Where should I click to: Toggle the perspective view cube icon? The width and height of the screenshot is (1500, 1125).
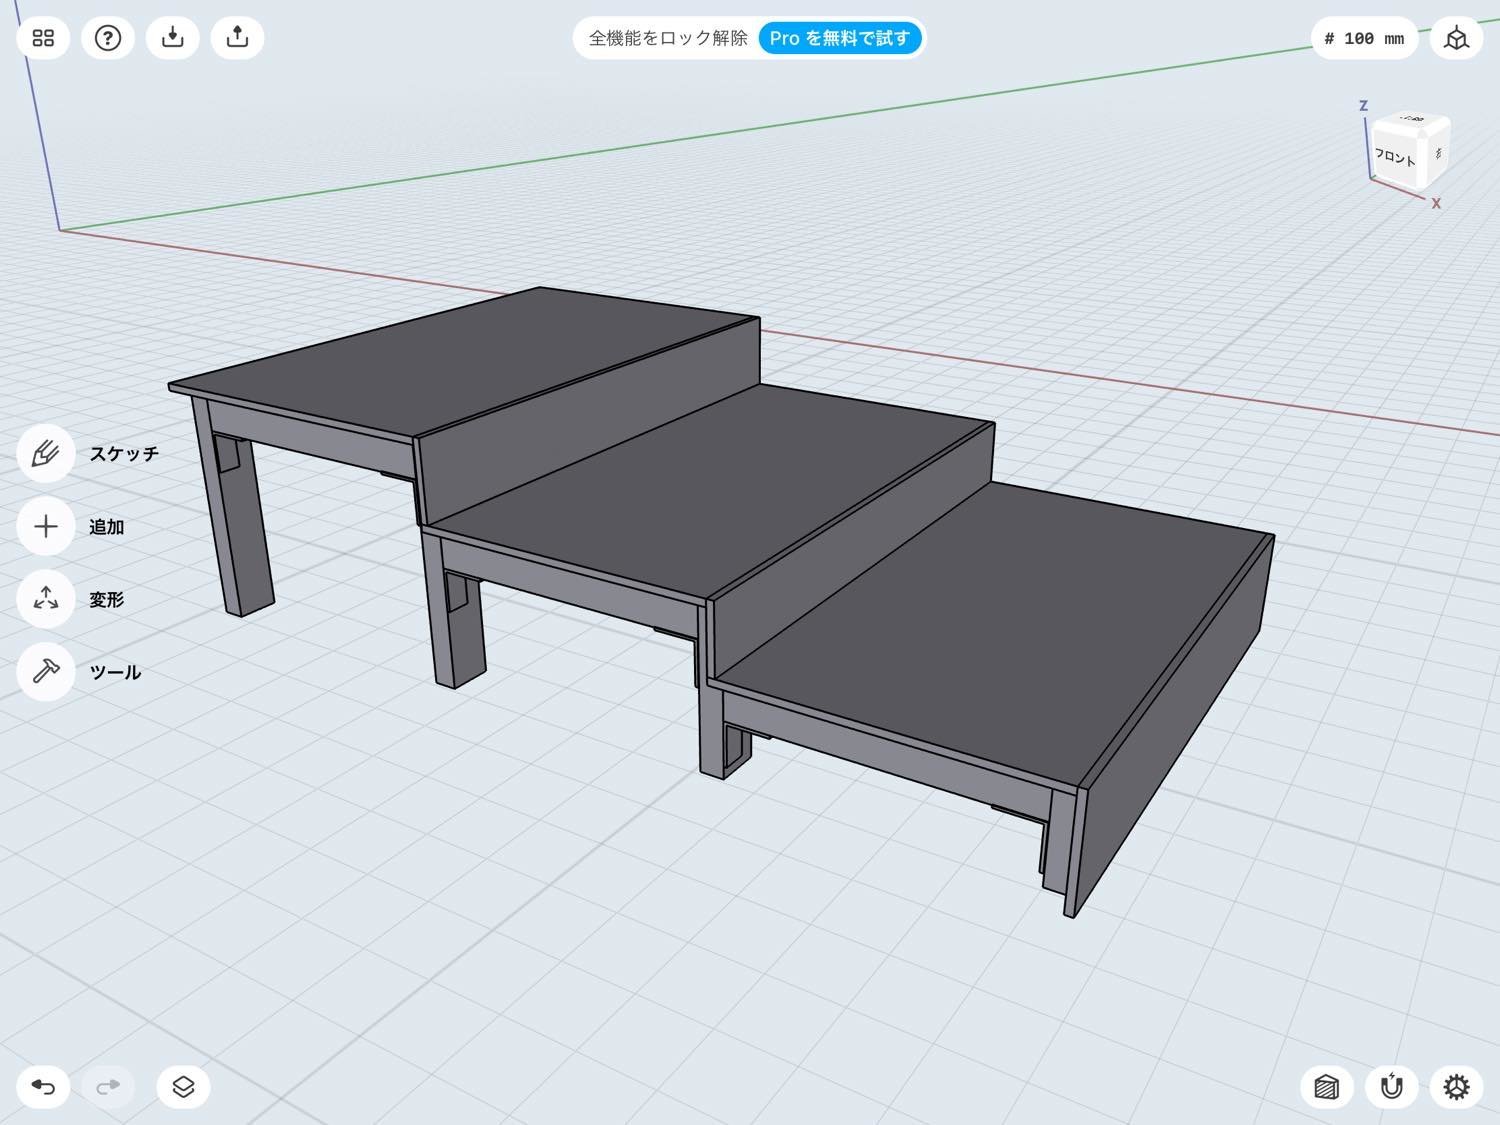click(x=1456, y=38)
